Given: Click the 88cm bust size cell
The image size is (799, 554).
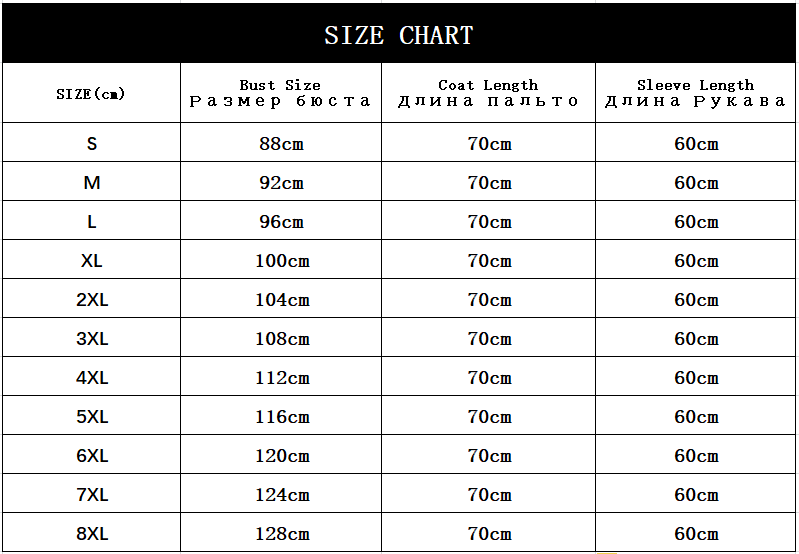Looking at the screenshot, I should pyautogui.click(x=281, y=144).
